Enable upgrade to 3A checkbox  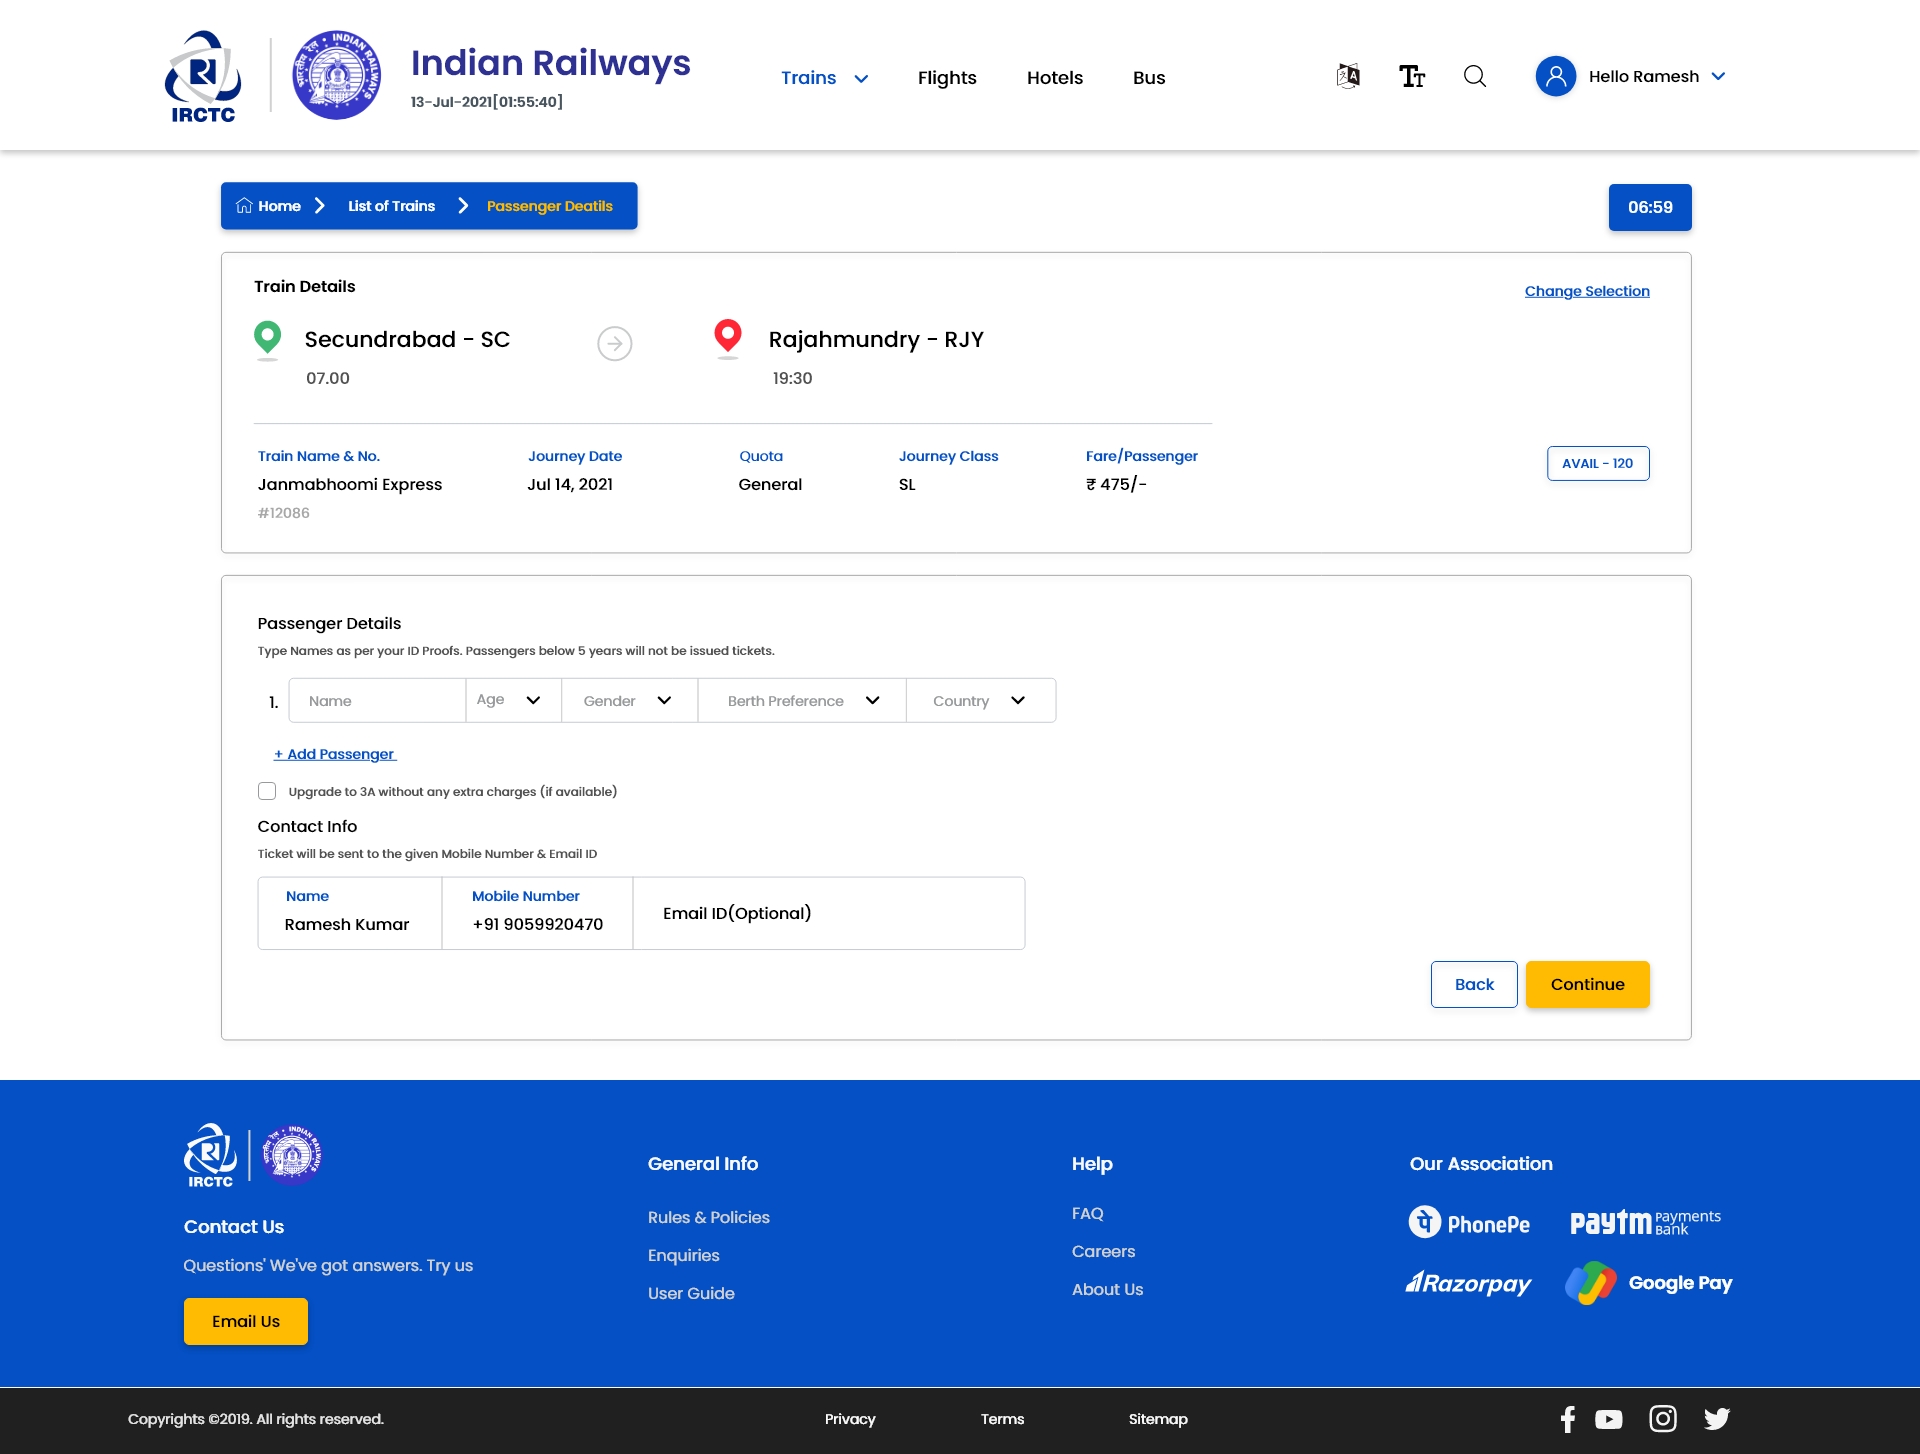[267, 791]
